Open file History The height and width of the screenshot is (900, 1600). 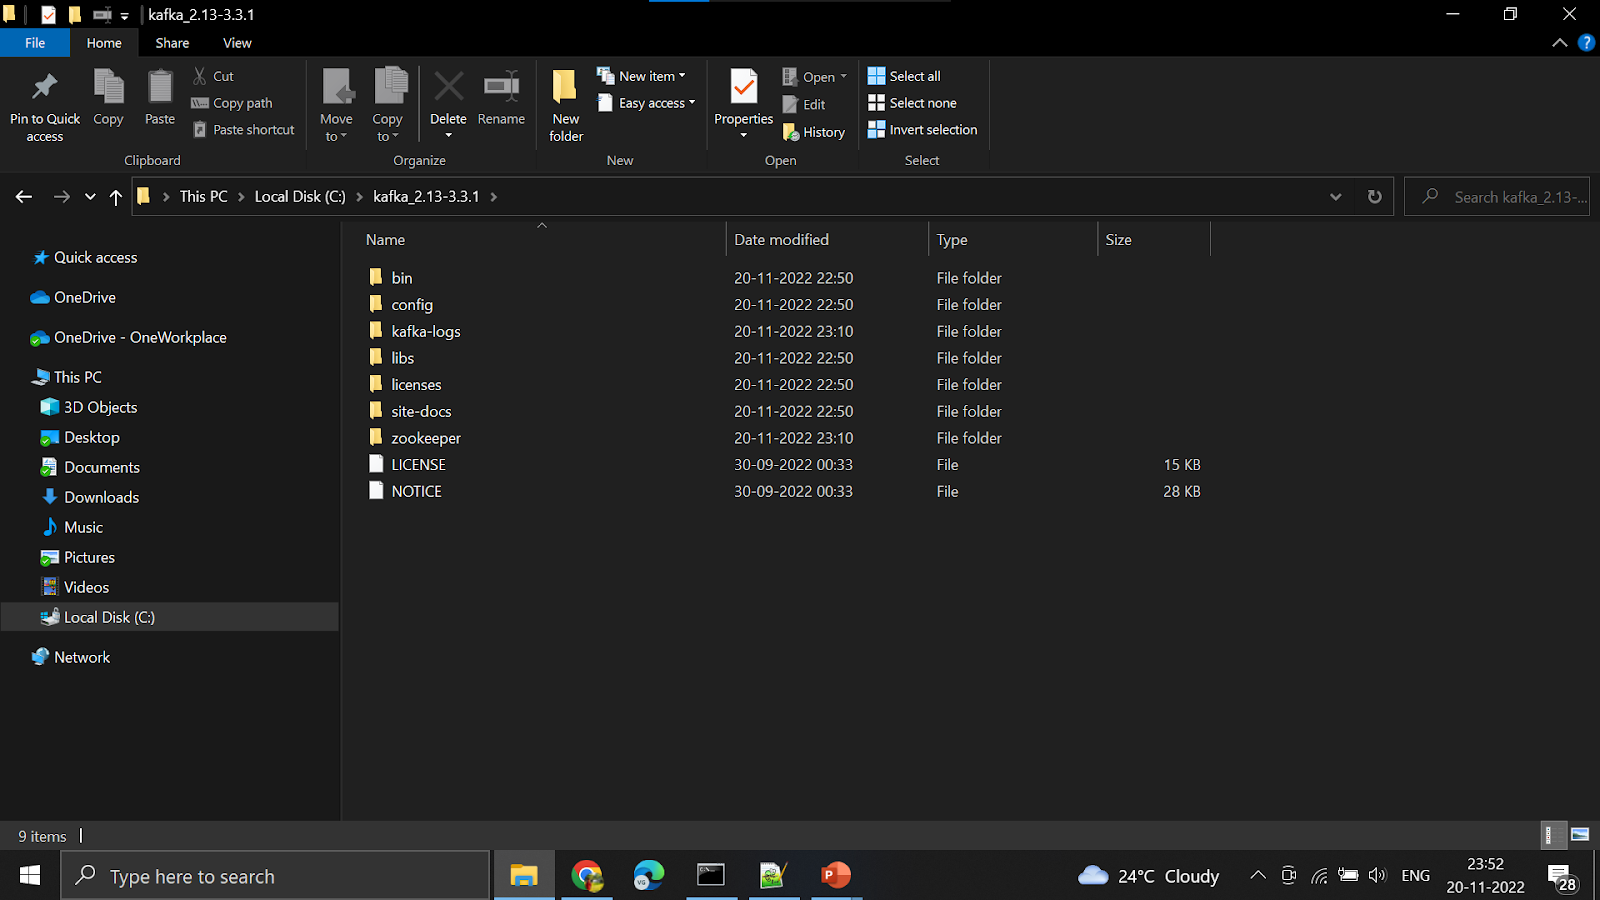point(814,132)
